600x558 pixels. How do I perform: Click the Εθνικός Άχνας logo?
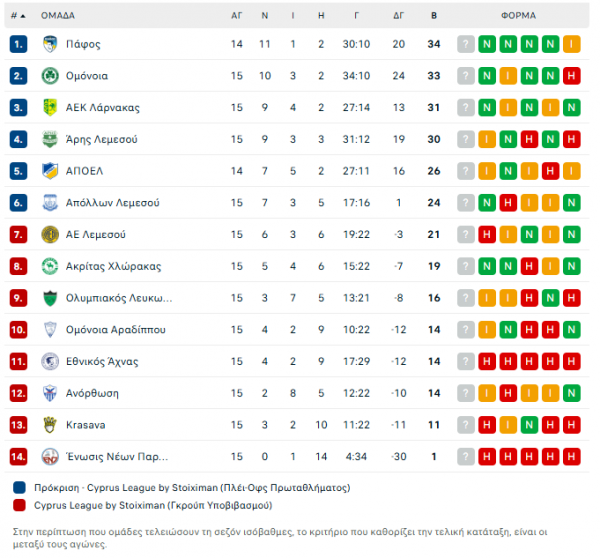point(50,361)
